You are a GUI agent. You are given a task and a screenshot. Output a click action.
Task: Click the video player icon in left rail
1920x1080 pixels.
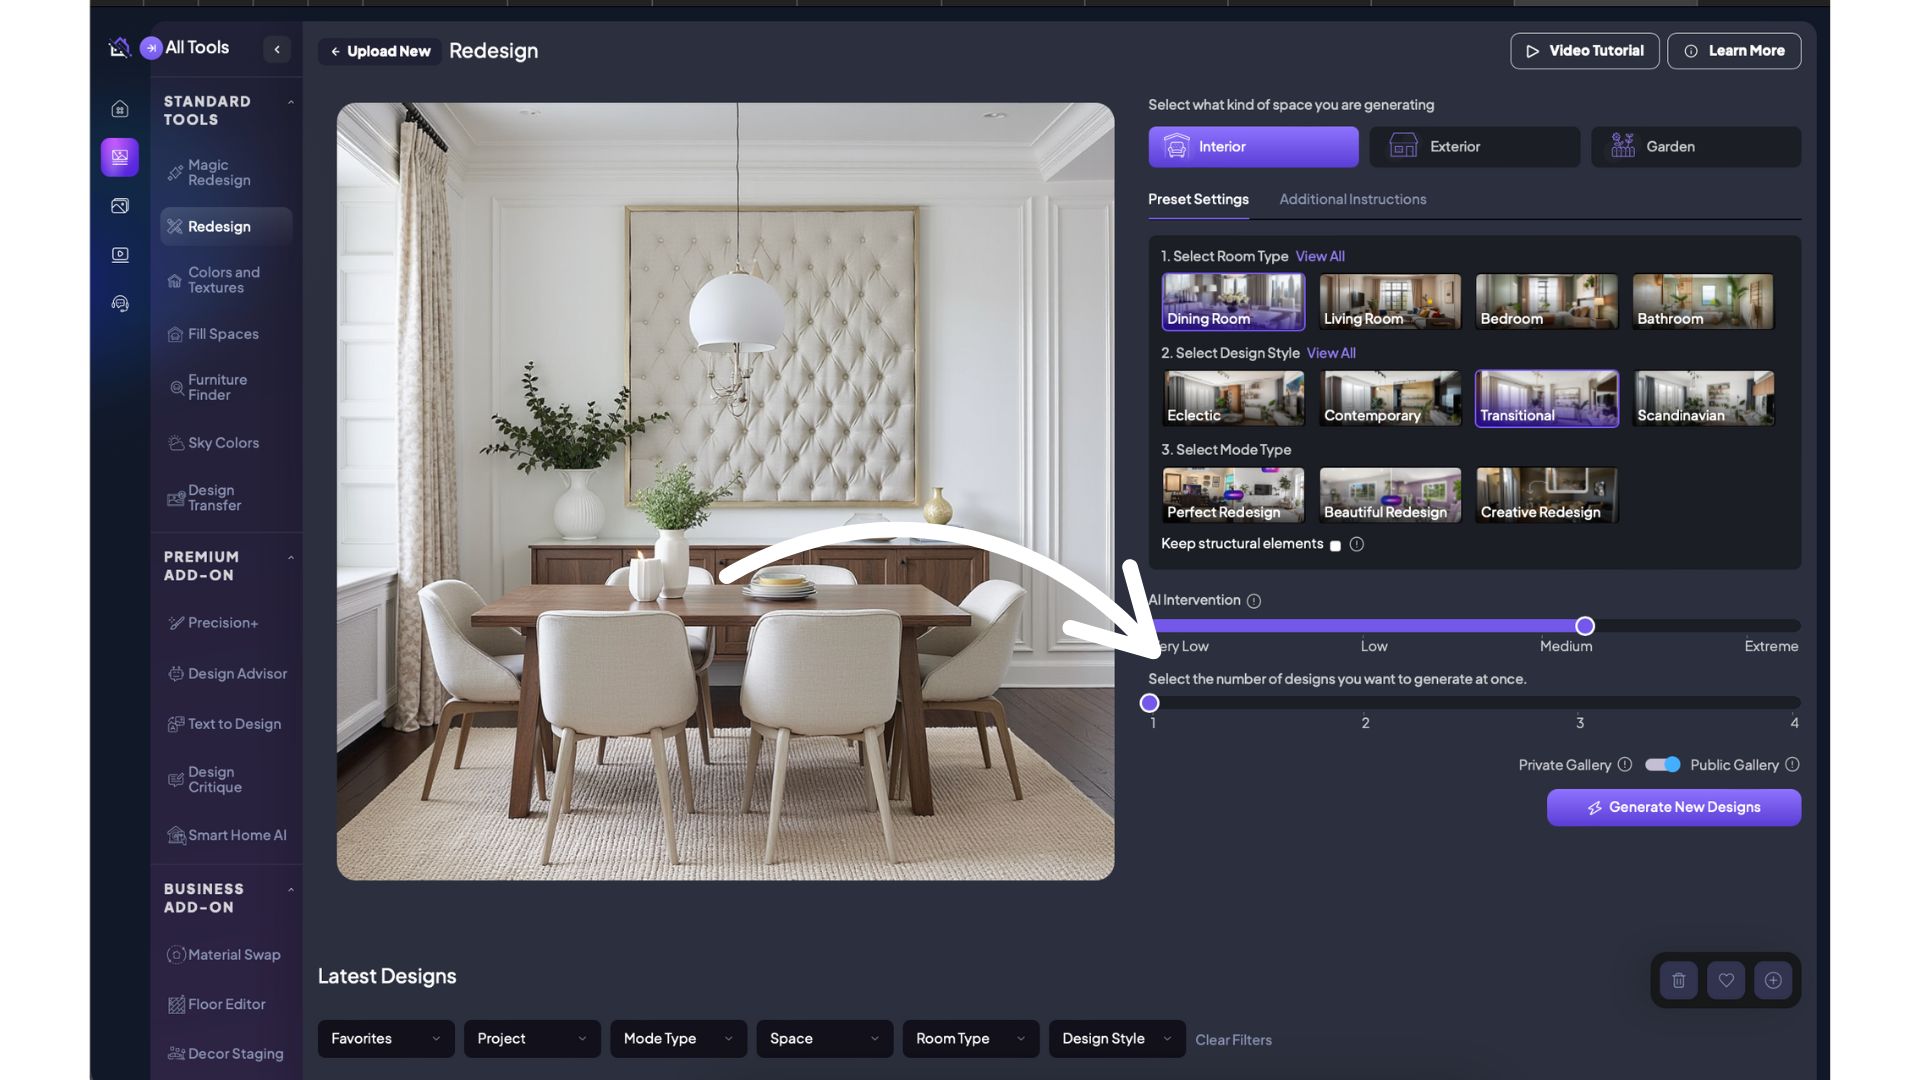click(x=120, y=255)
